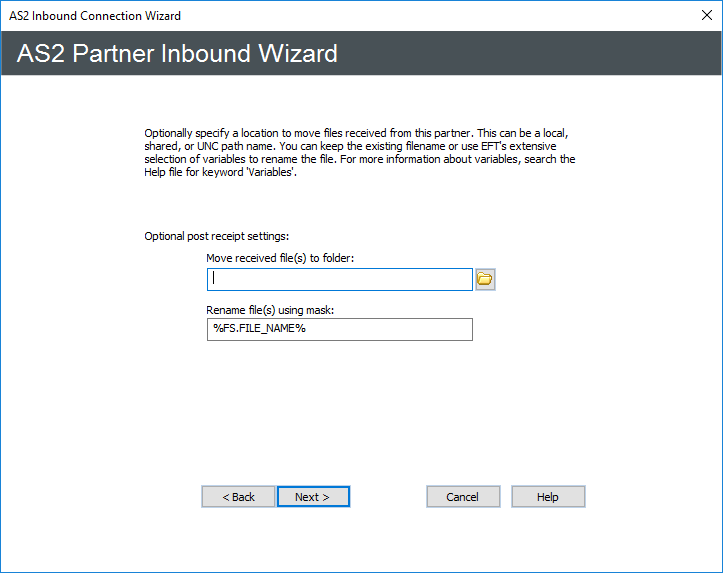This screenshot has height=573, width=723.
Task: Click the 'Help file for keyword' description line
Action: tap(190, 172)
